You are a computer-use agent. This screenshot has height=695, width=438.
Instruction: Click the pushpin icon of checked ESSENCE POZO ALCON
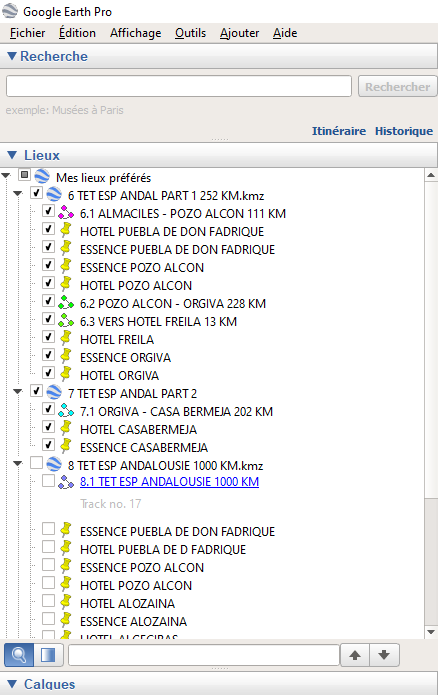click(x=66, y=266)
